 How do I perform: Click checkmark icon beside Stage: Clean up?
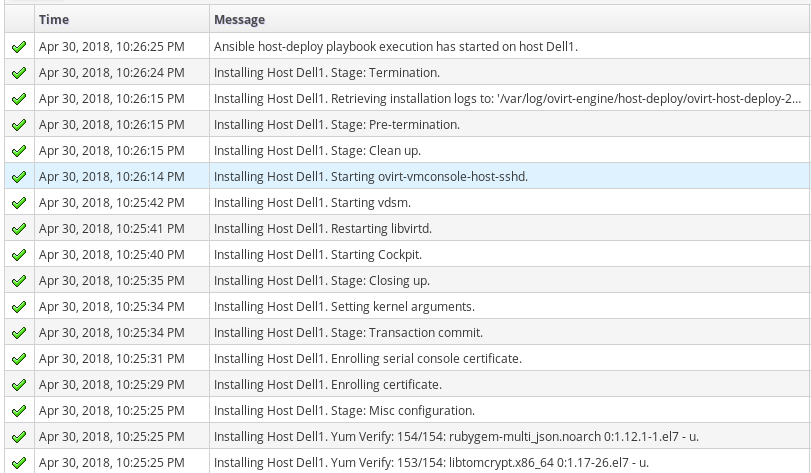pyautogui.click(x=19, y=151)
